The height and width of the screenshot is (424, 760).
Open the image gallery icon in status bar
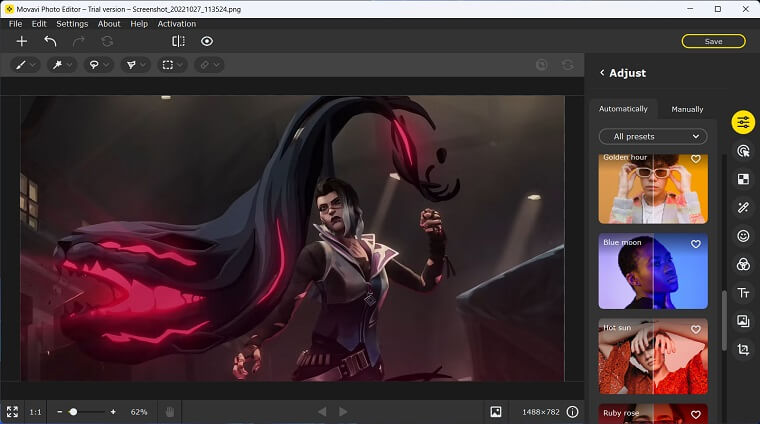[x=496, y=412]
